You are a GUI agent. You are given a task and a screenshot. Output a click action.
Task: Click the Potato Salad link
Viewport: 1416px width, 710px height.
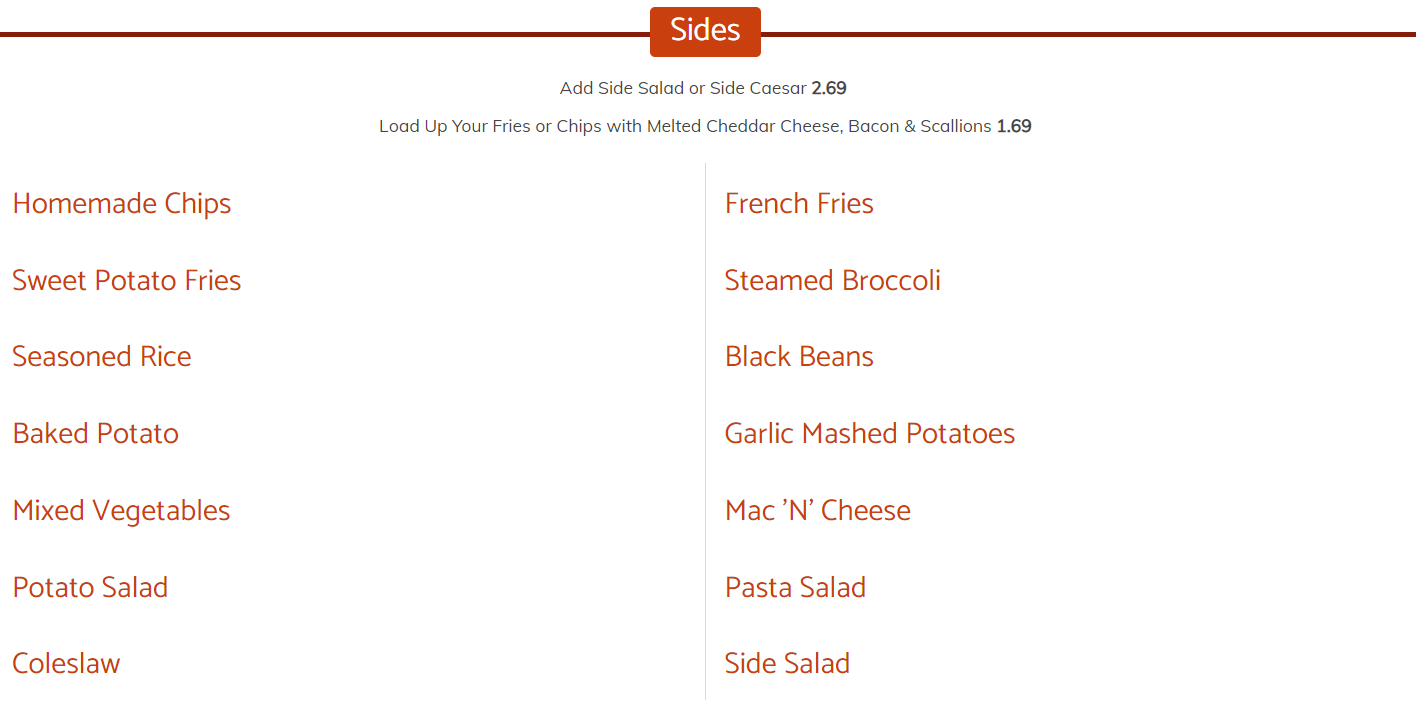pos(90,588)
